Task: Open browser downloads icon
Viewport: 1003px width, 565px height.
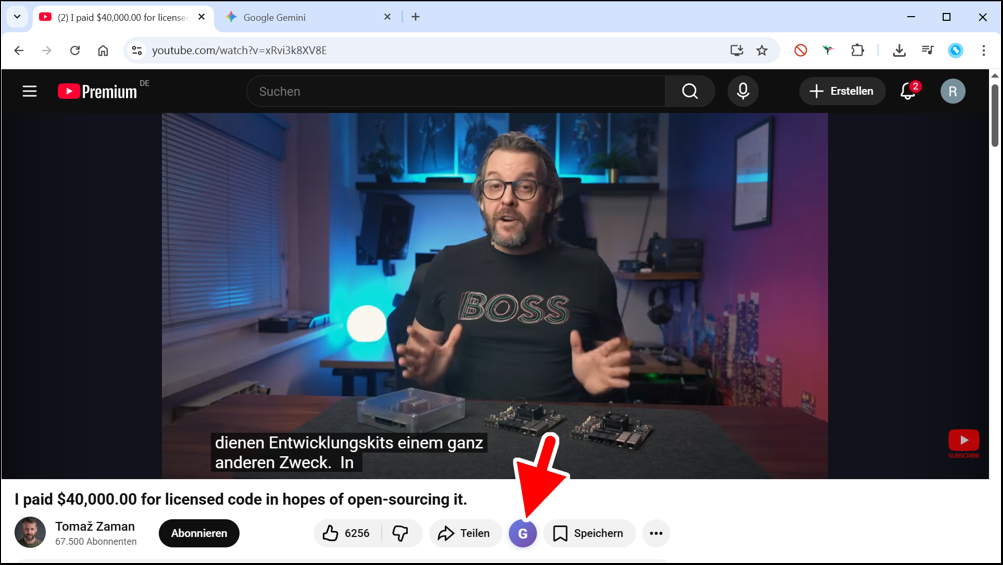Action: [x=899, y=50]
